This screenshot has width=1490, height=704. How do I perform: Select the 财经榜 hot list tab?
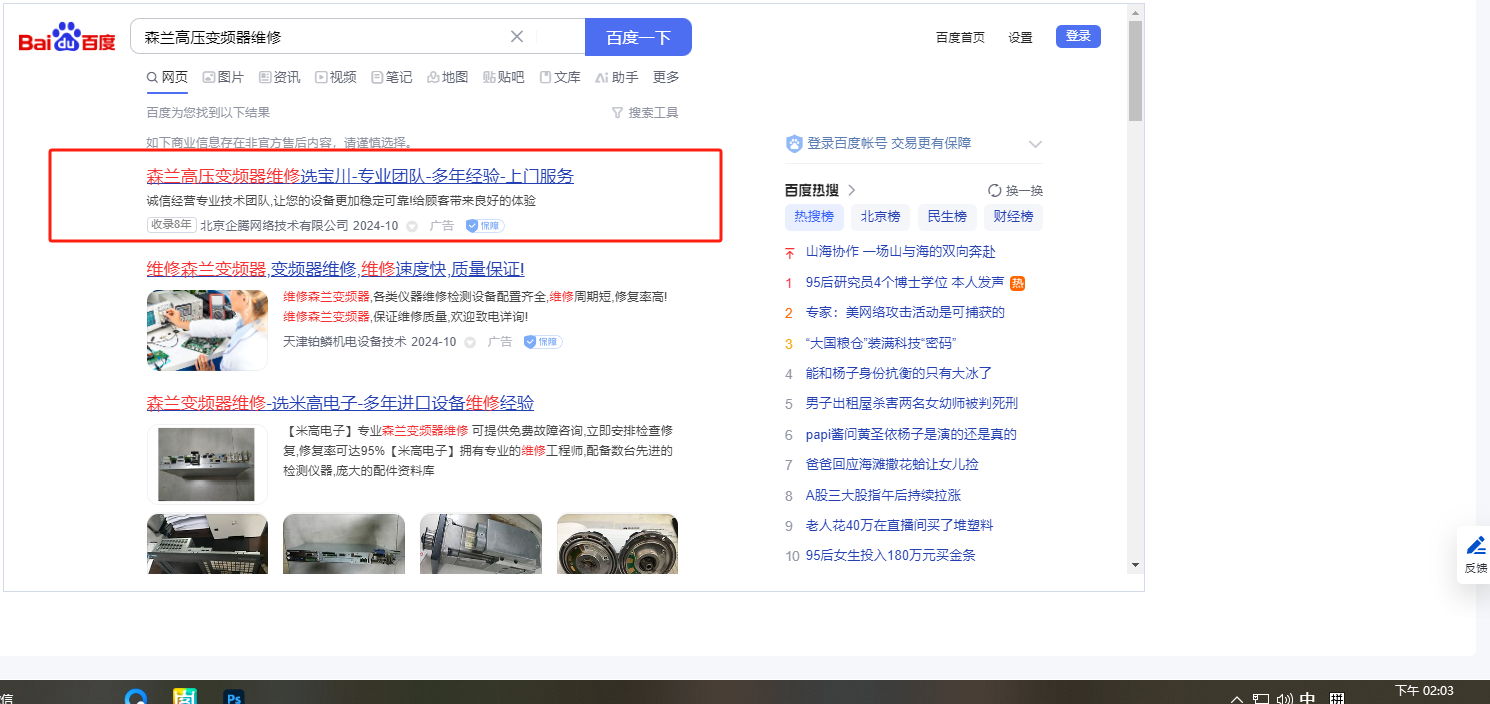(1013, 216)
